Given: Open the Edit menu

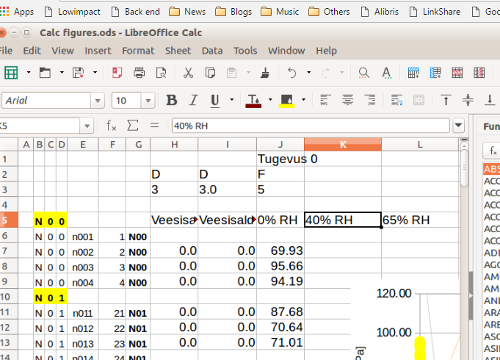Looking at the screenshot, I should click(x=32, y=51).
